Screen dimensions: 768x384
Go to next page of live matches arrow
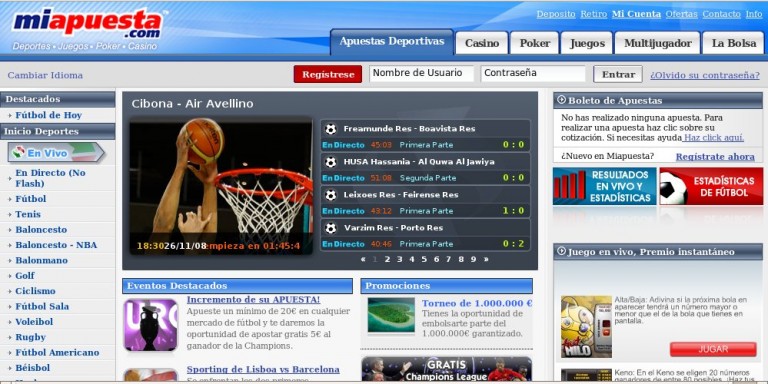click(x=486, y=259)
